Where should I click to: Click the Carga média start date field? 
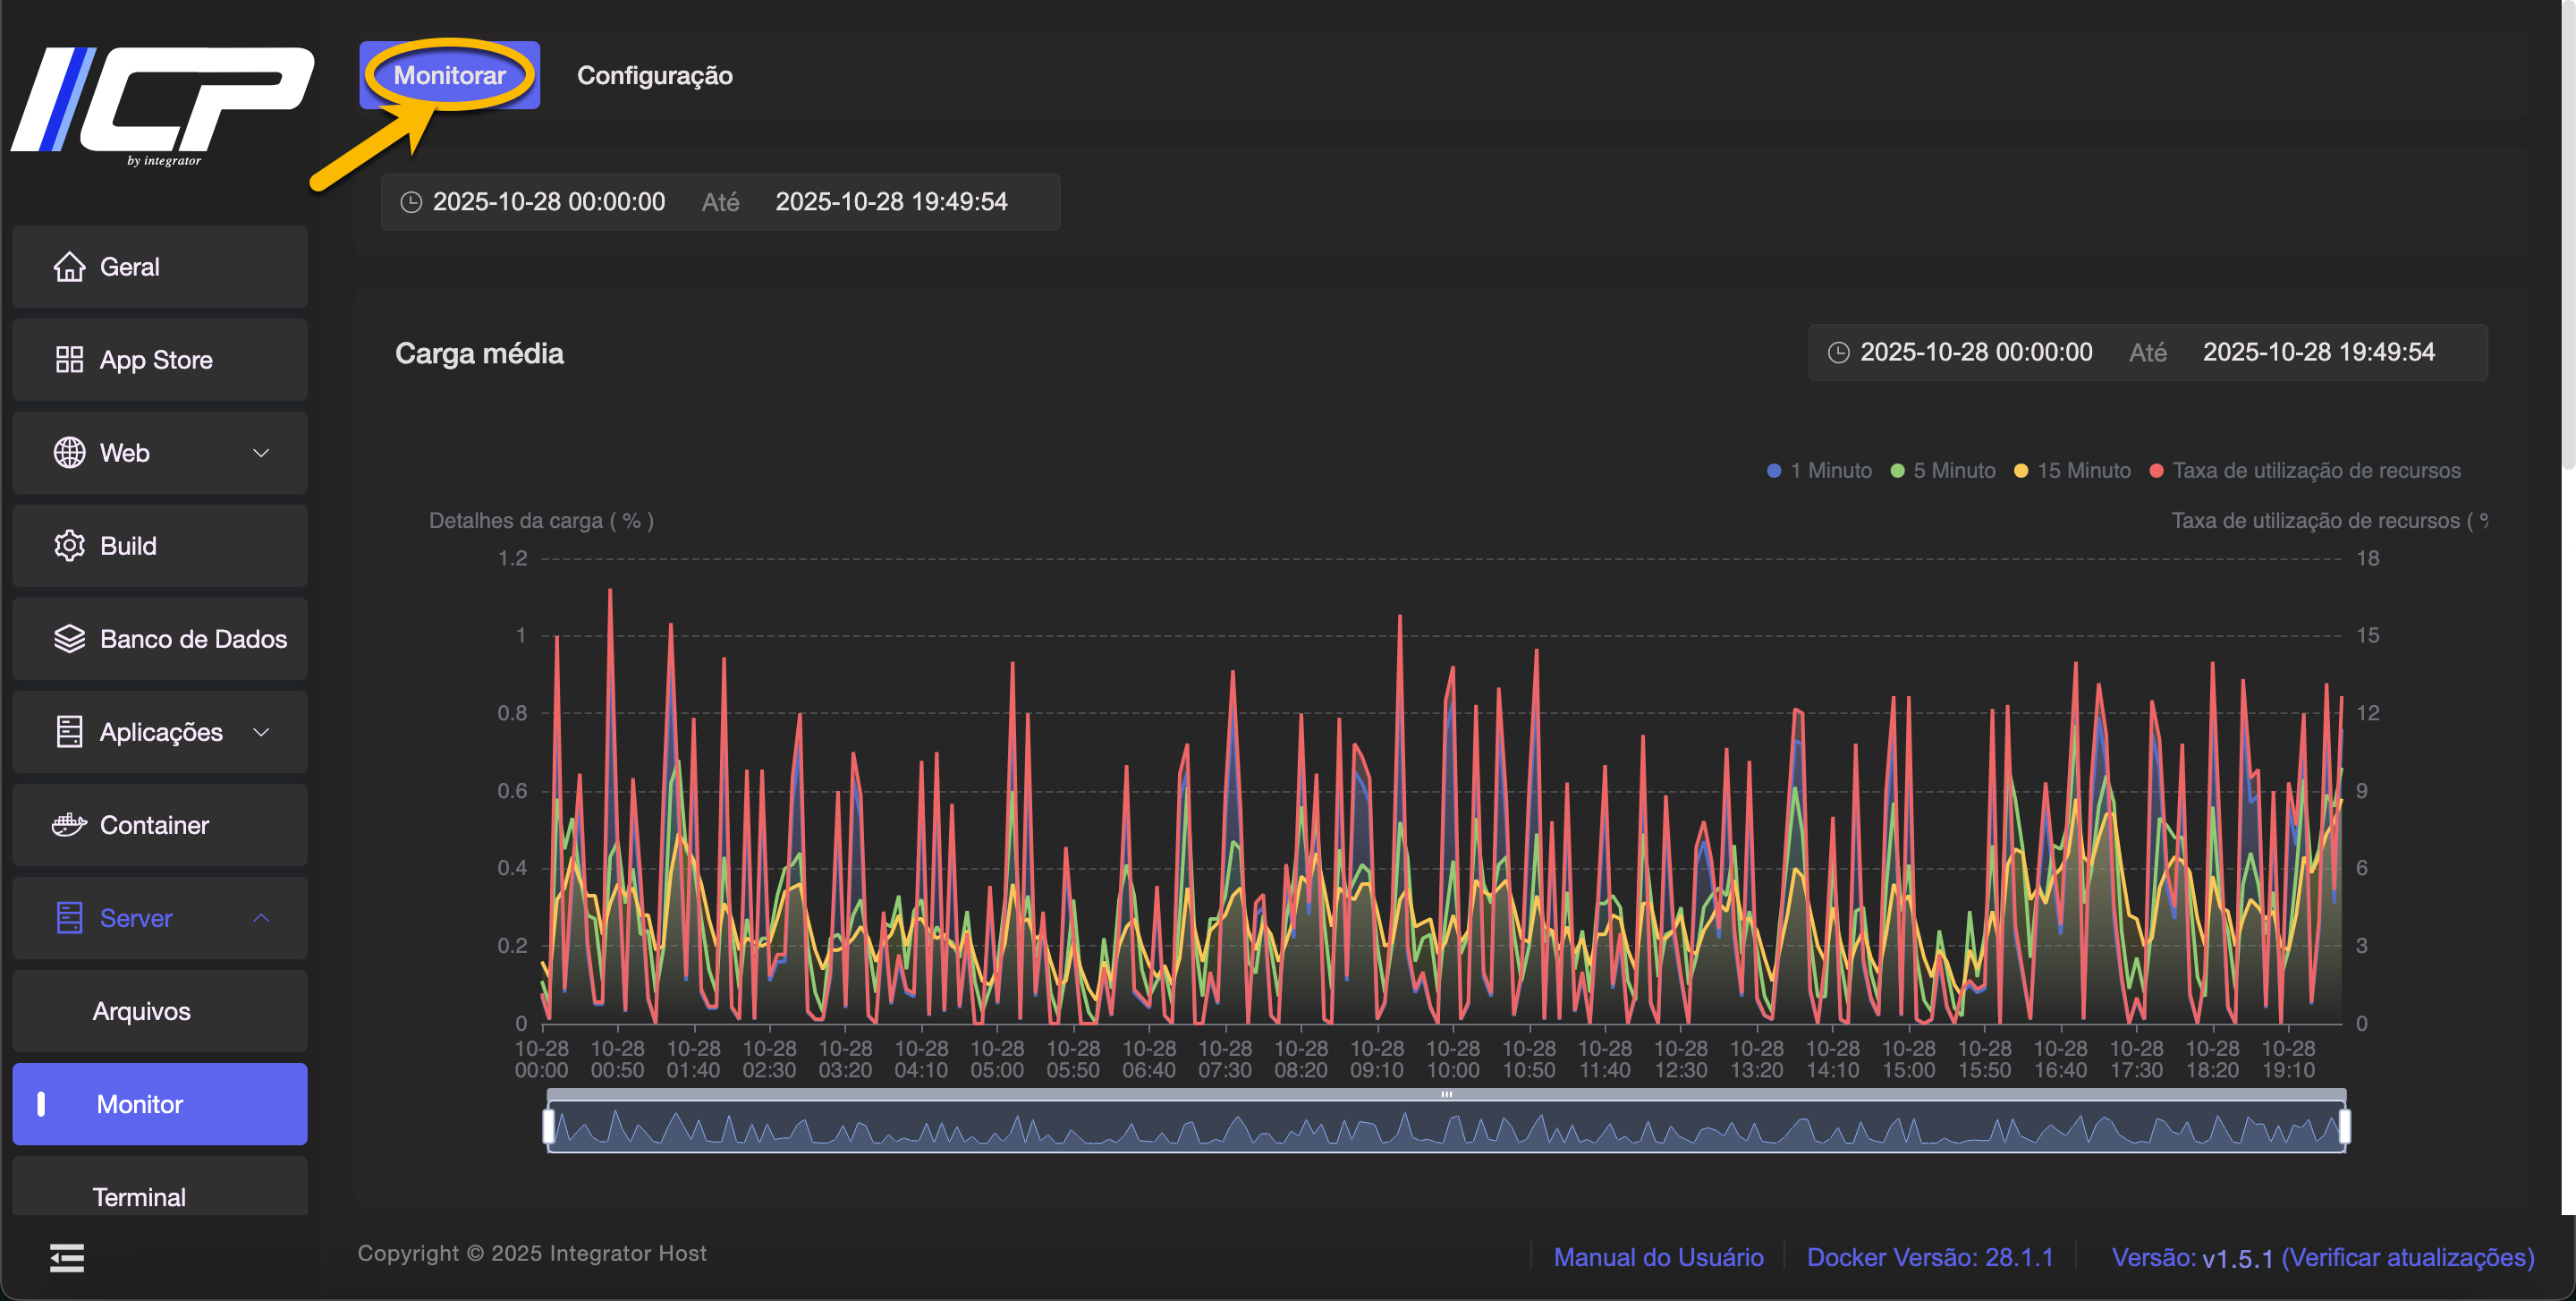tap(1975, 352)
